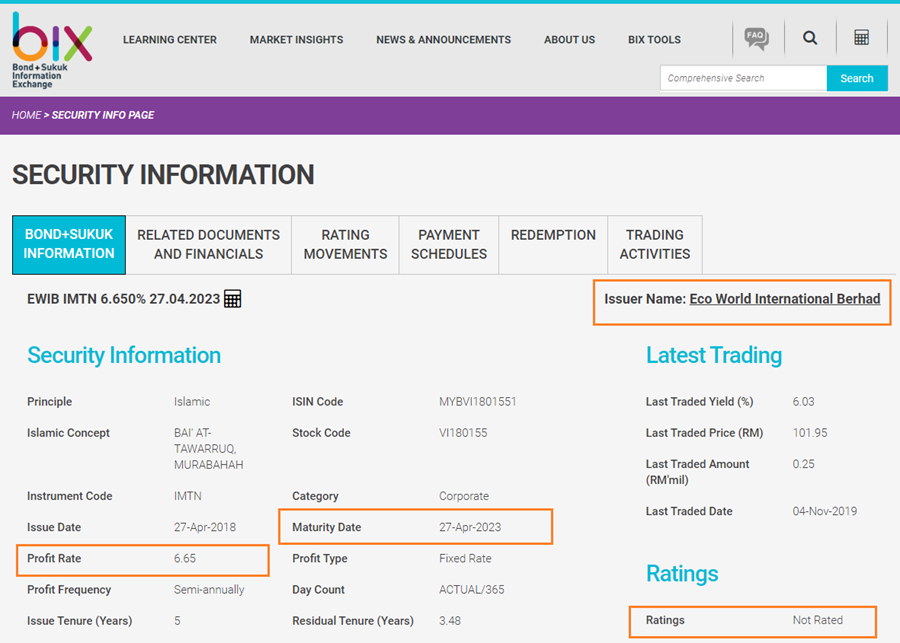Follow the Eco World International Berhad link
The width and height of the screenshot is (900, 643).
(x=785, y=299)
